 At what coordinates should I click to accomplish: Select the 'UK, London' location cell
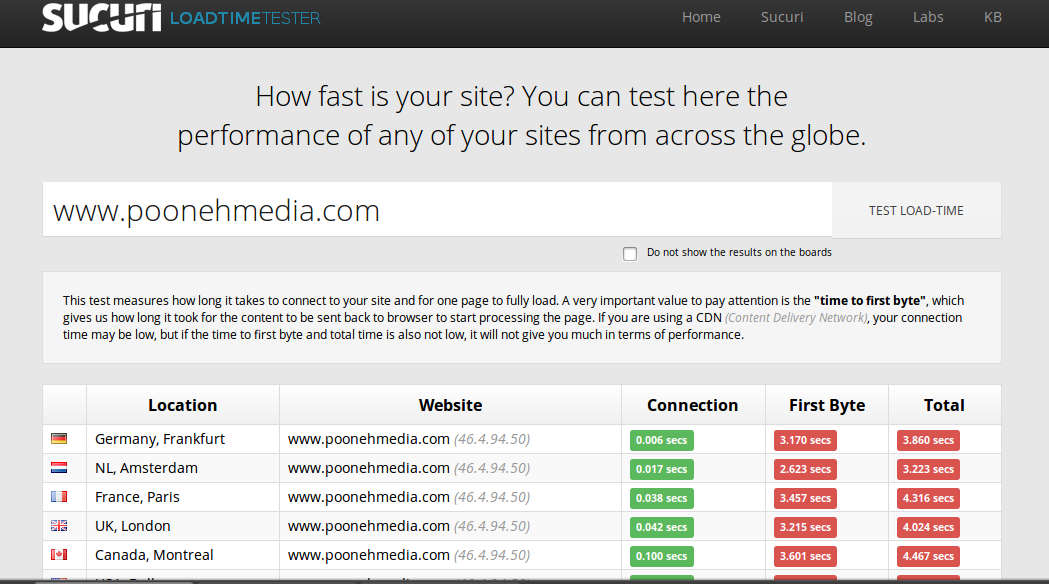point(183,526)
